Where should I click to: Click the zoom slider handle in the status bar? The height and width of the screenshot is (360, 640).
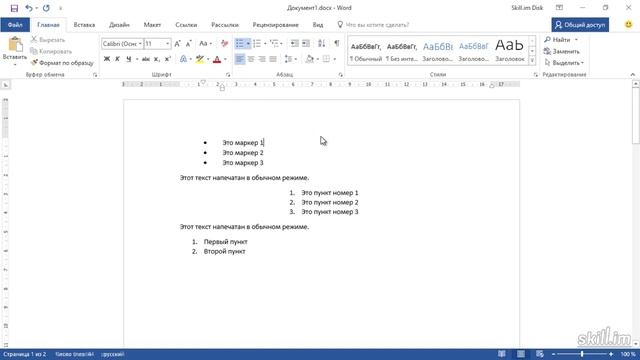pyautogui.click(x=582, y=354)
